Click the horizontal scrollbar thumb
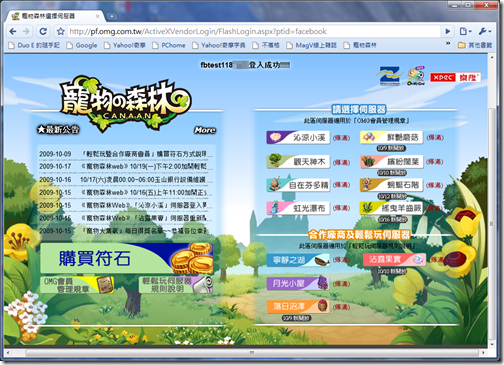504x365 pixels. point(252,353)
